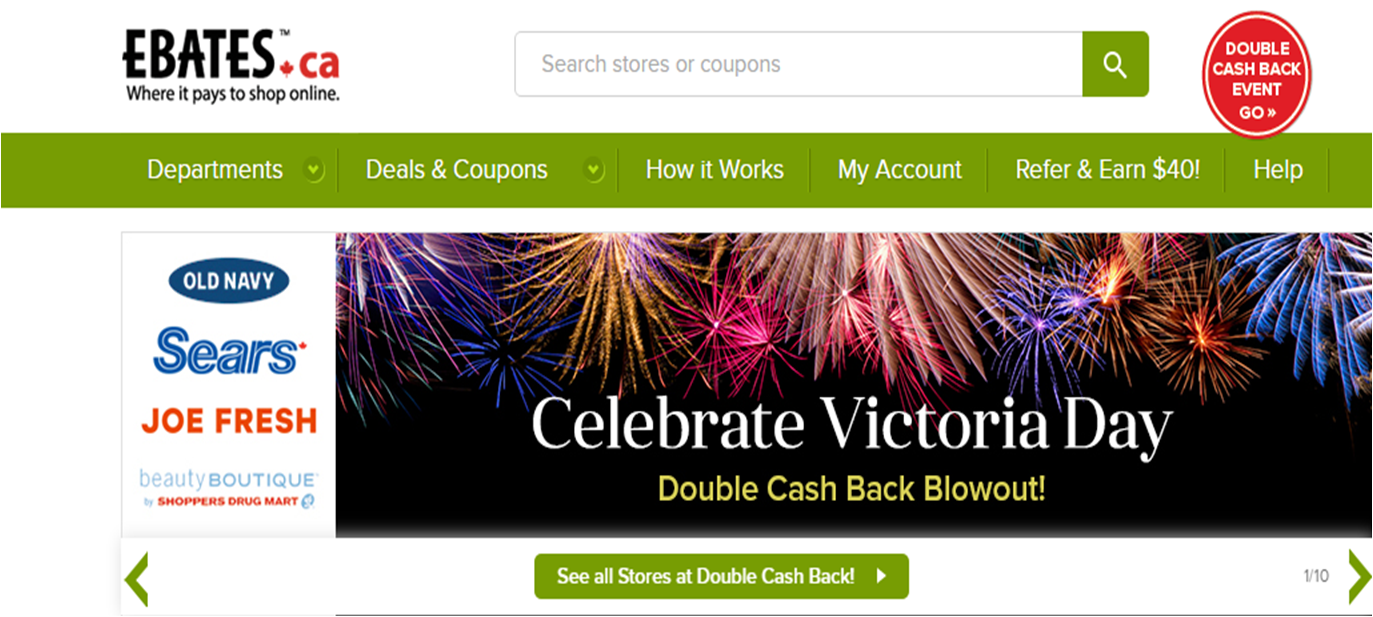This screenshot has height=617, width=1373.
Task: Open the Sears store logo
Action: point(229,351)
